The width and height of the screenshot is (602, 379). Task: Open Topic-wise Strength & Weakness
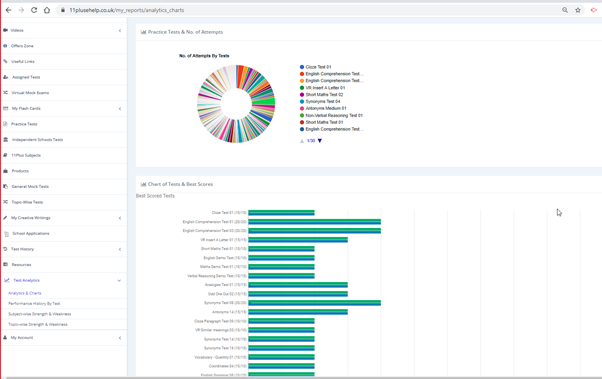pos(38,324)
